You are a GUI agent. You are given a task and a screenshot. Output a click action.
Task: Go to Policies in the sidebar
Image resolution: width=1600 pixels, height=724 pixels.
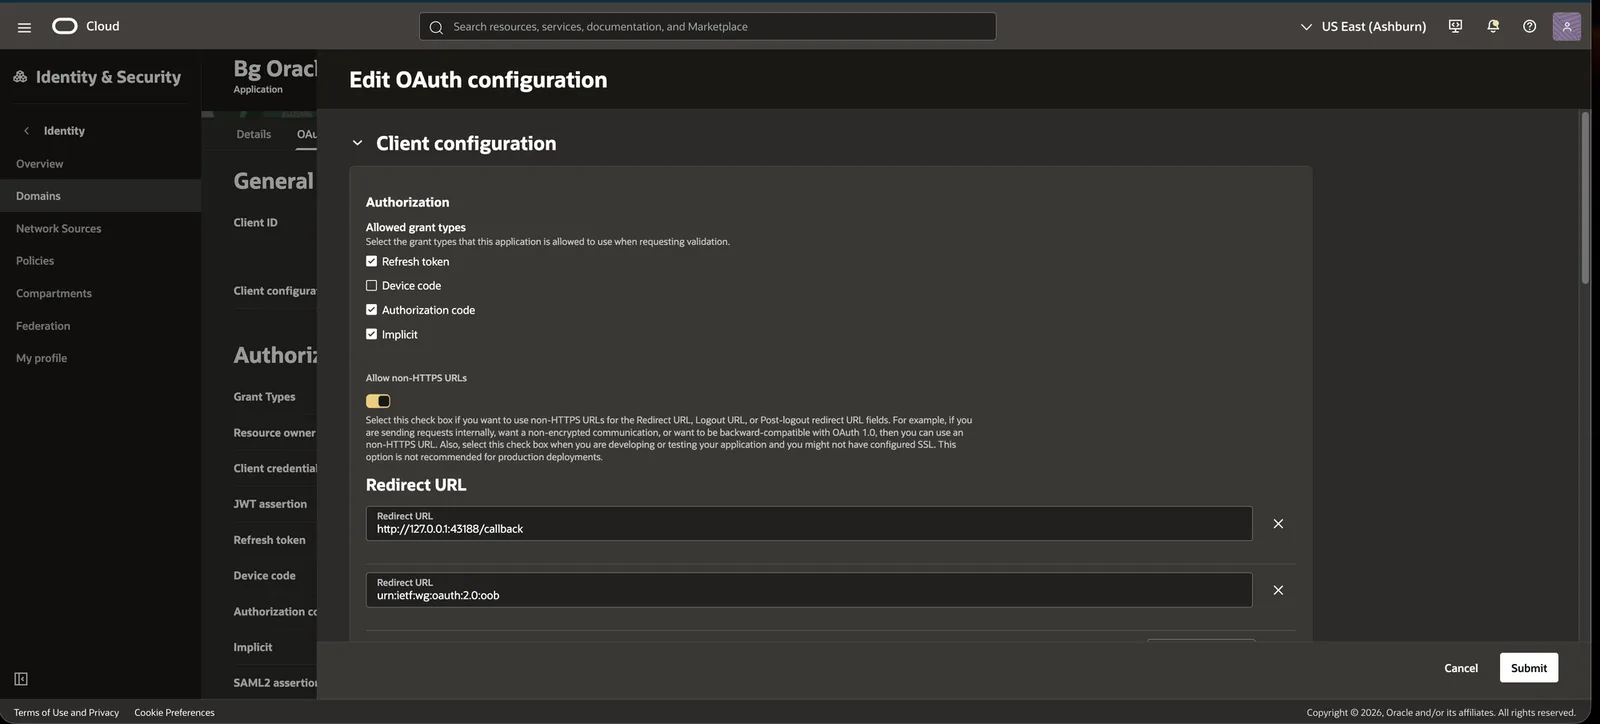pyautogui.click(x=35, y=261)
